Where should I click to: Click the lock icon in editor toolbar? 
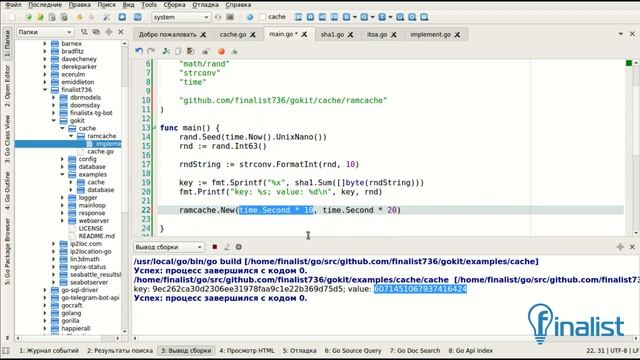click(205, 51)
